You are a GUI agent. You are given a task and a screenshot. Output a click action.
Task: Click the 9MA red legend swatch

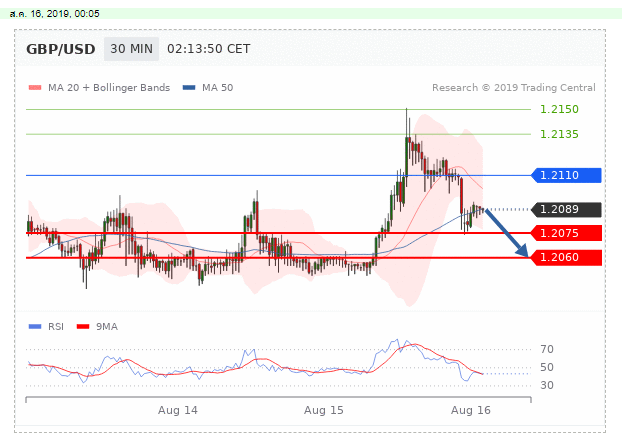pyautogui.click(x=83, y=327)
